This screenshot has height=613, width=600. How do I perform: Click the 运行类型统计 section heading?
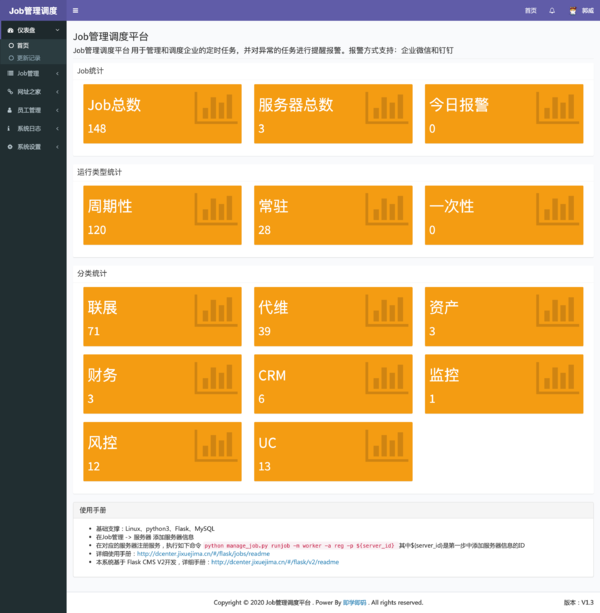pyautogui.click(x=99, y=172)
